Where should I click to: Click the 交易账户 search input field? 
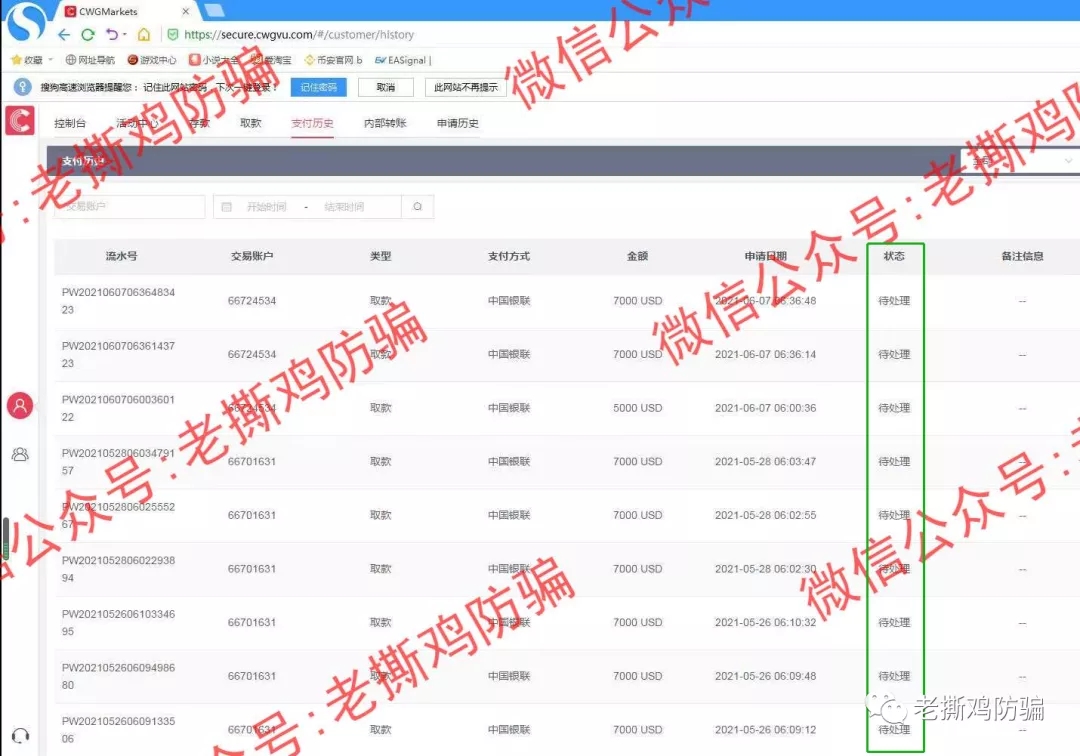(129, 206)
